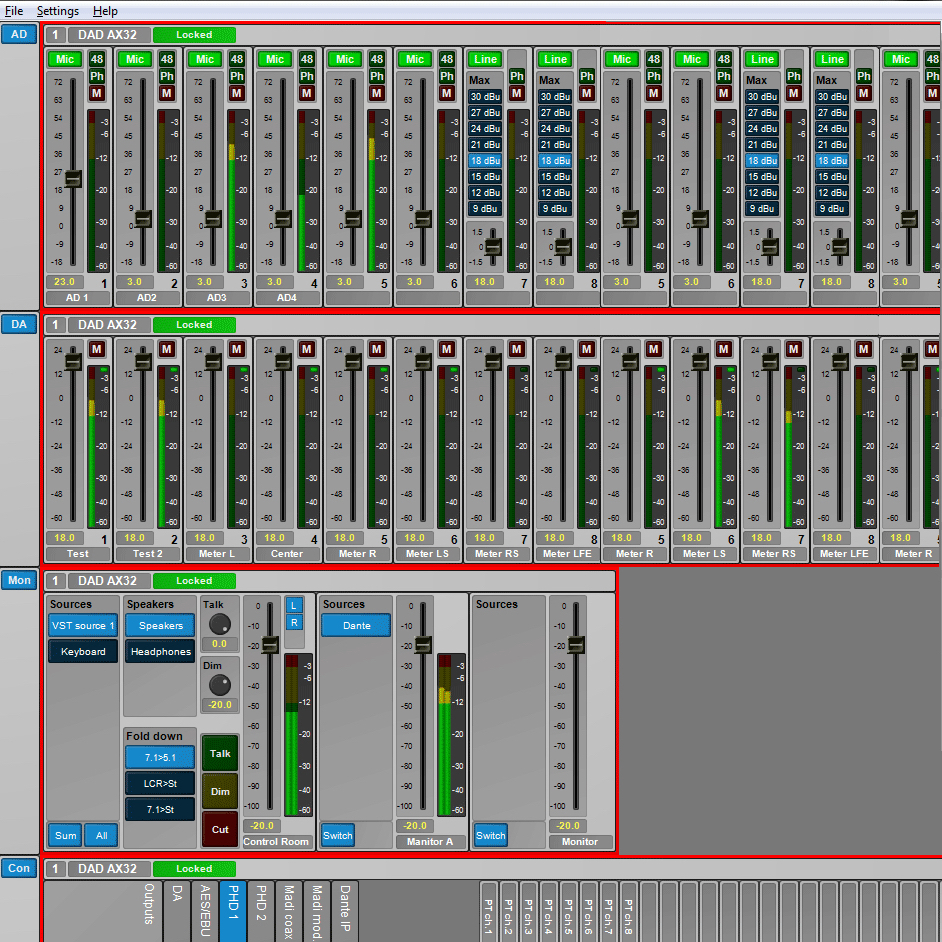This screenshot has width=942, height=942.
Task: Click the Control Room volume fader
Action: click(269, 644)
